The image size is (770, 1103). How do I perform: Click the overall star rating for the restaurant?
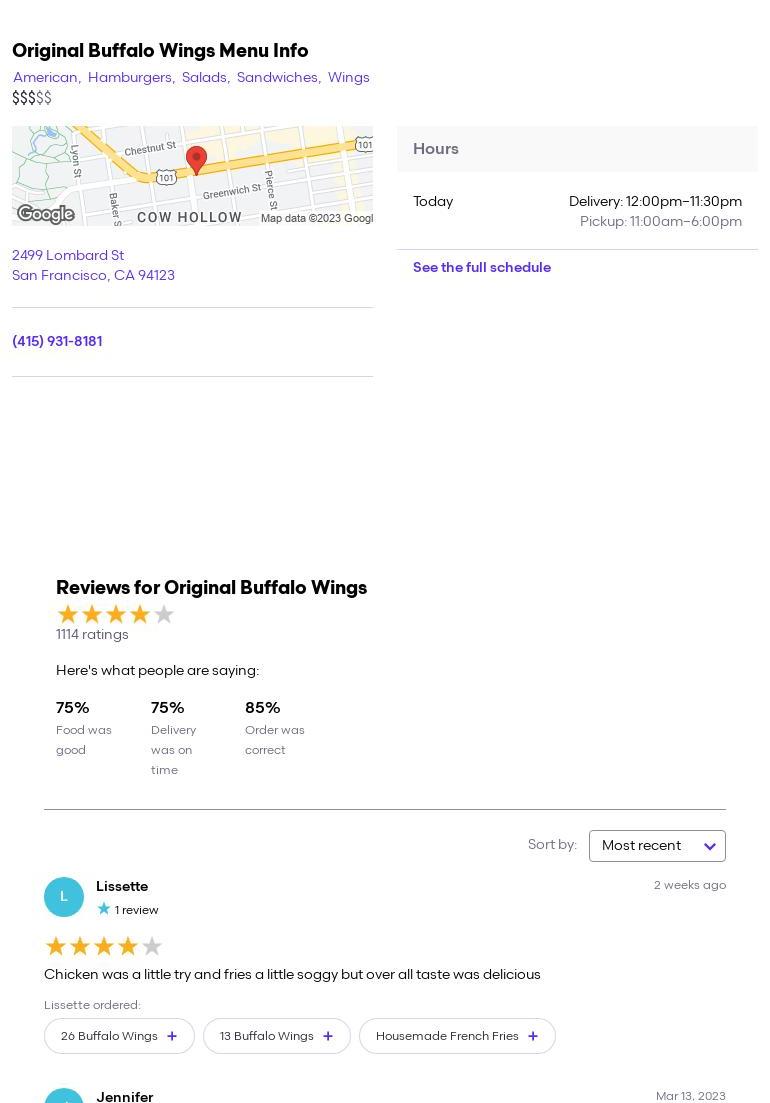coord(115,614)
